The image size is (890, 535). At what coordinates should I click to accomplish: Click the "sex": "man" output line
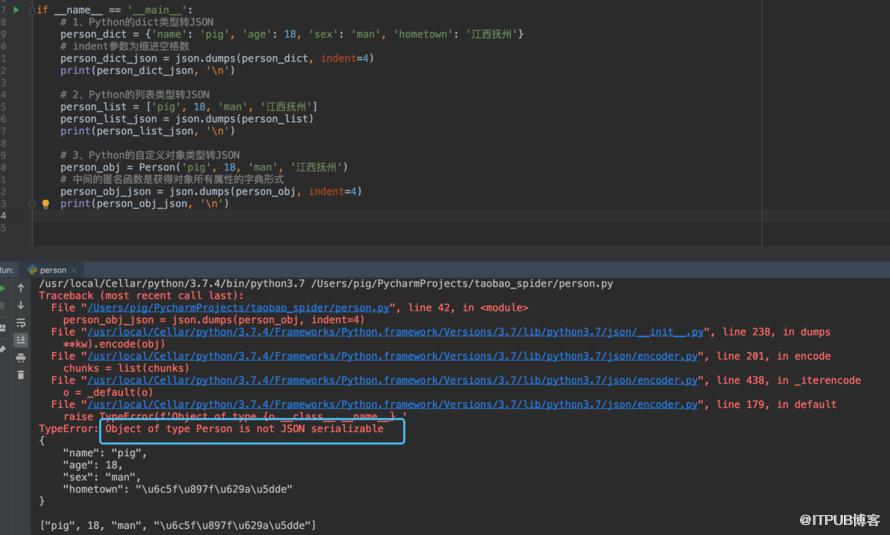tap(102, 477)
